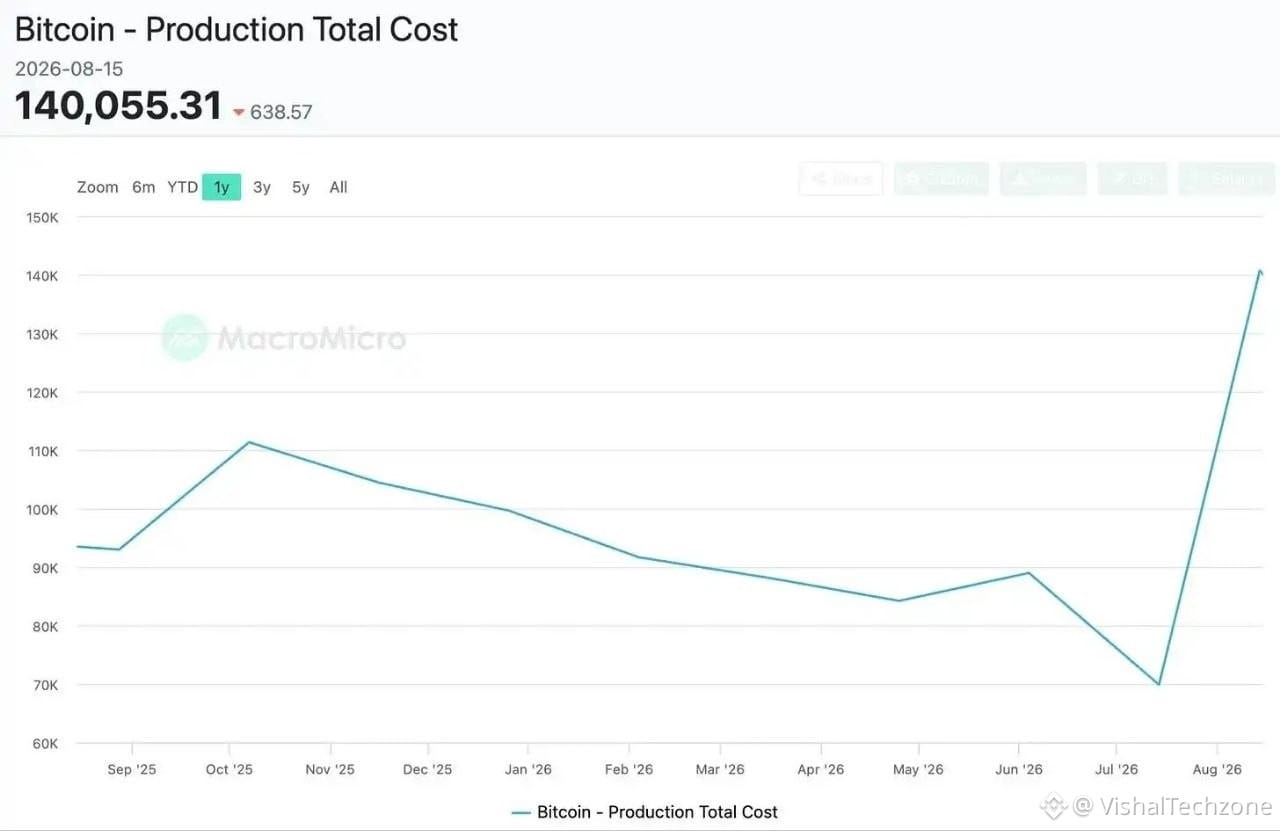Select the highlighted 1y zoom option

tap(221, 187)
